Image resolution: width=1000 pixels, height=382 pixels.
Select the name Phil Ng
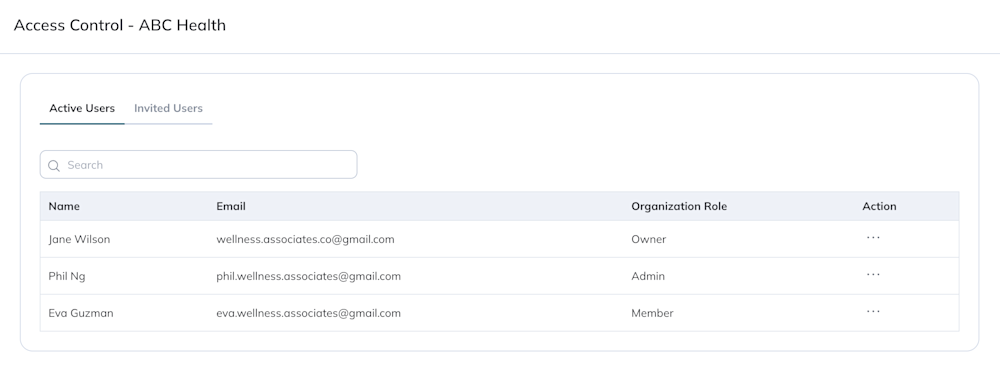(67, 276)
